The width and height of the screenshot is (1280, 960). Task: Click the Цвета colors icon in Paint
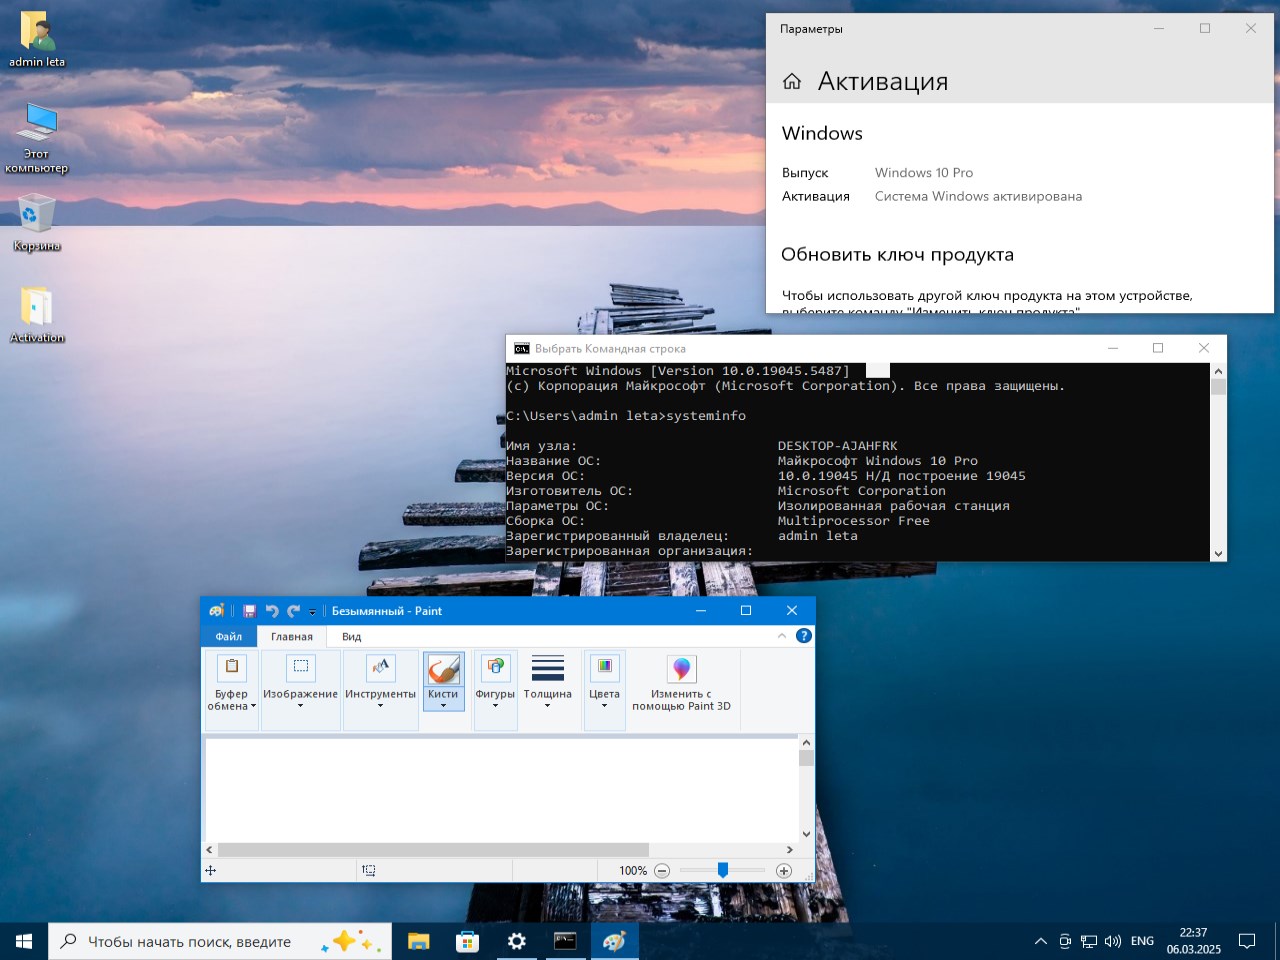604,668
